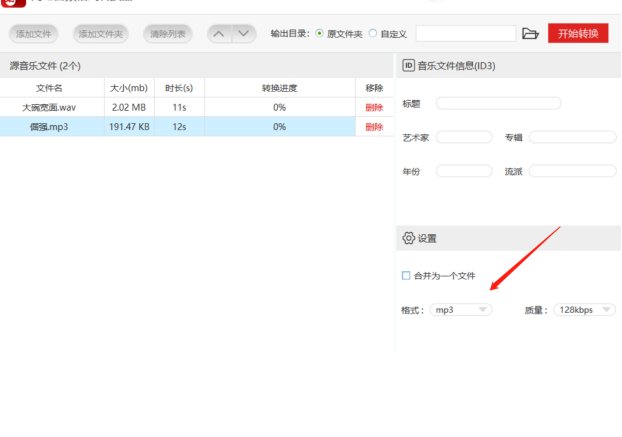Click the 12s duration cell
The height and width of the screenshot is (437, 622).
(179, 127)
